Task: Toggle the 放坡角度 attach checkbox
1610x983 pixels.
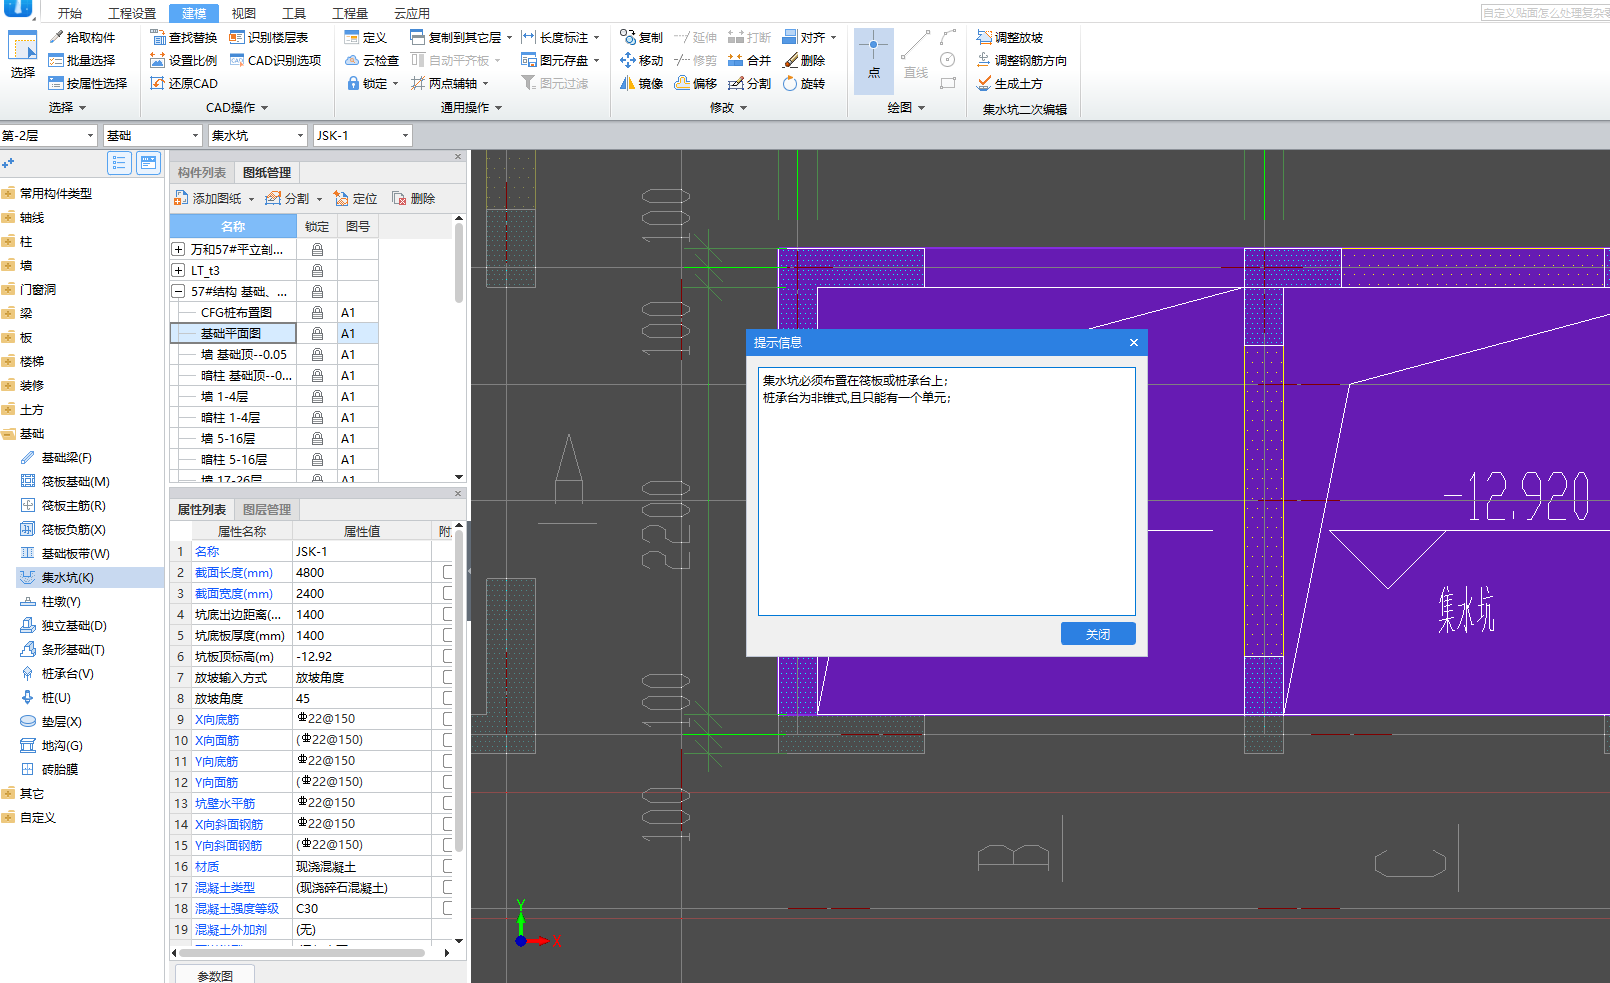Action: pyautogui.click(x=448, y=698)
